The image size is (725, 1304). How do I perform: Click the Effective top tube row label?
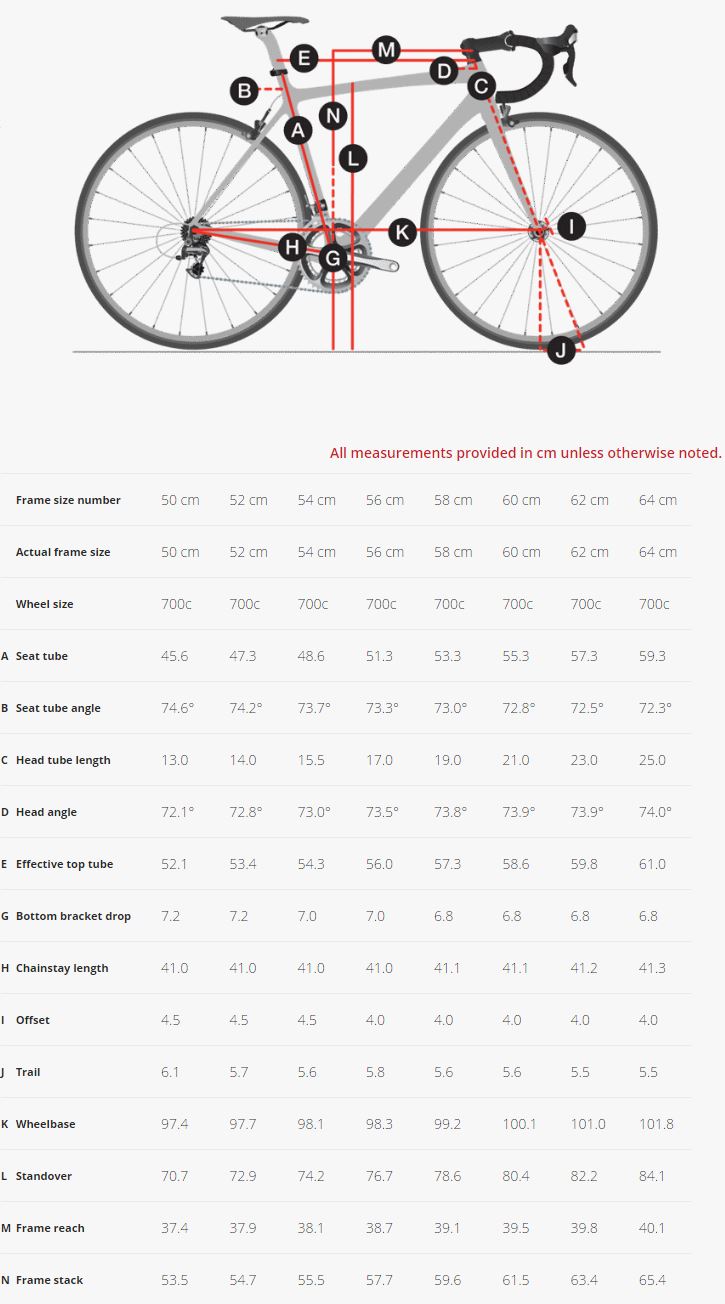[64, 864]
